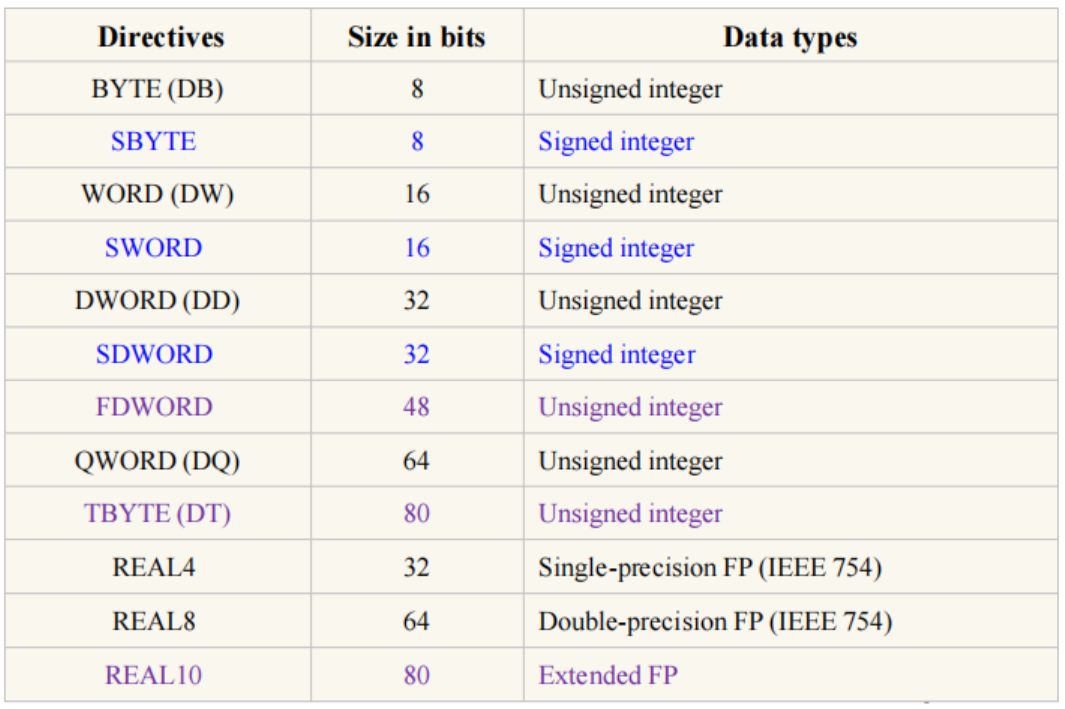The height and width of the screenshot is (709, 1065).
Task: Click the Data types column header
Action: 790,38
